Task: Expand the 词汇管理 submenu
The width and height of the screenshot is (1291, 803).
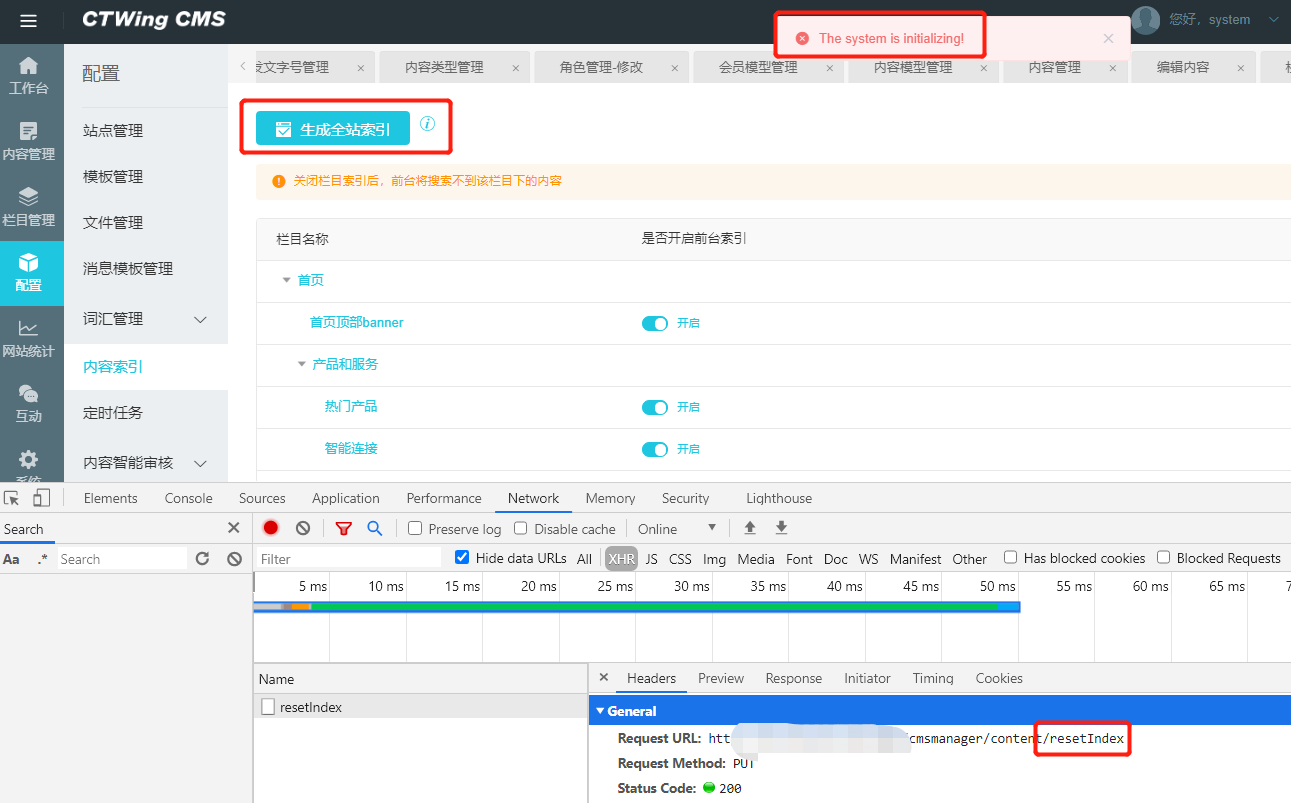Action: point(200,319)
